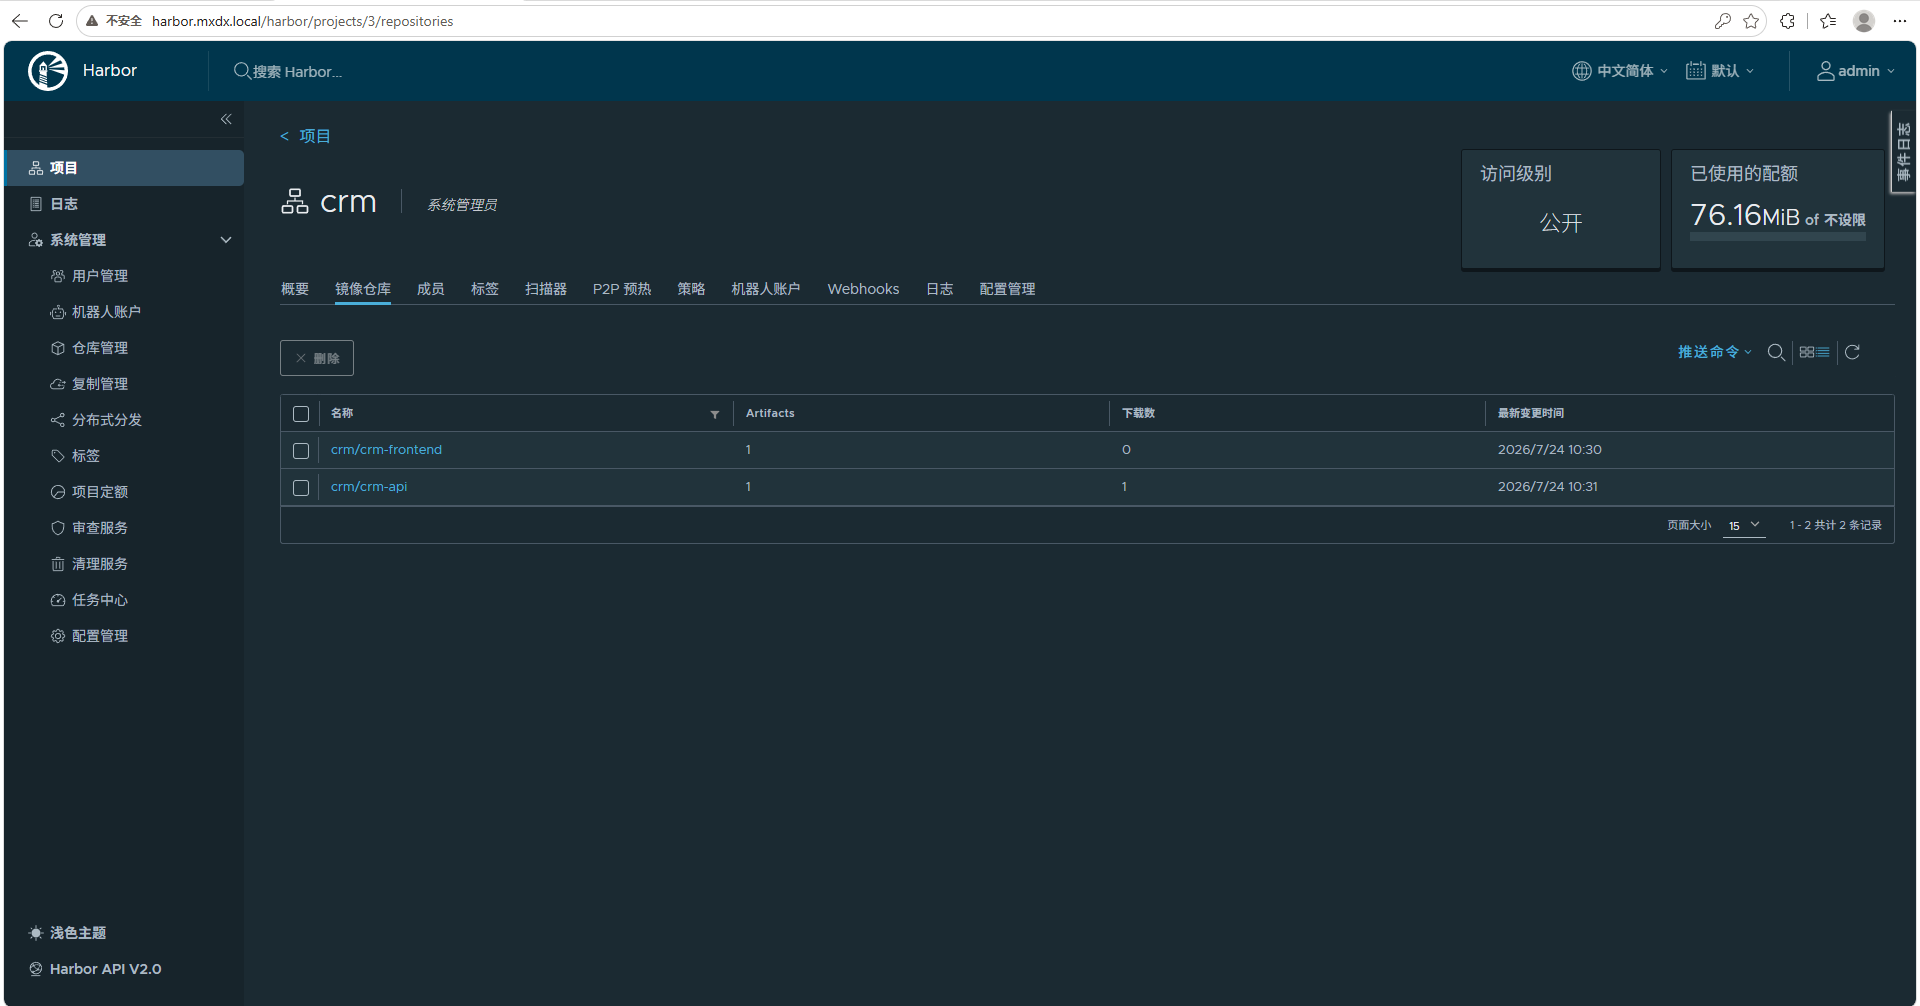This screenshot has height=1006, width=1920.
Task: Open 用户管理 in the sidebar
Action: [100, 276]
